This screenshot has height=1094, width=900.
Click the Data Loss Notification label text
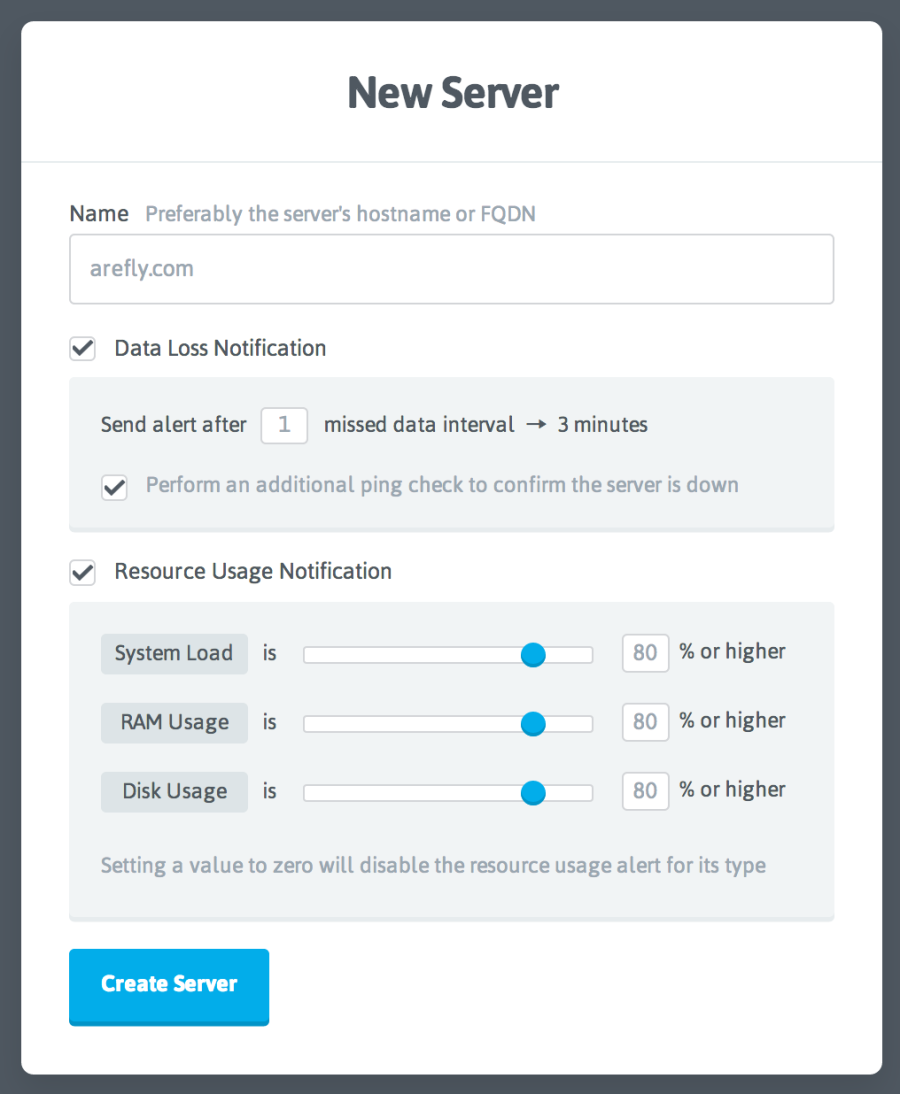(x=220, y=349)
